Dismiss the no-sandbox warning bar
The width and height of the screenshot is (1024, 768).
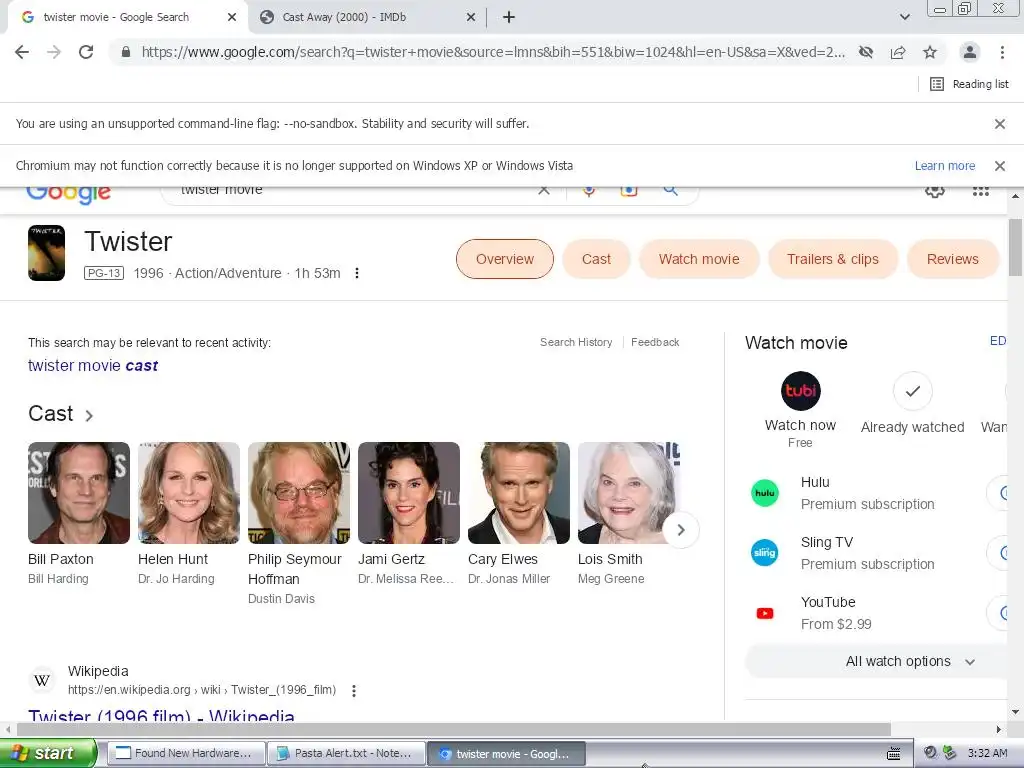(999, 124)
